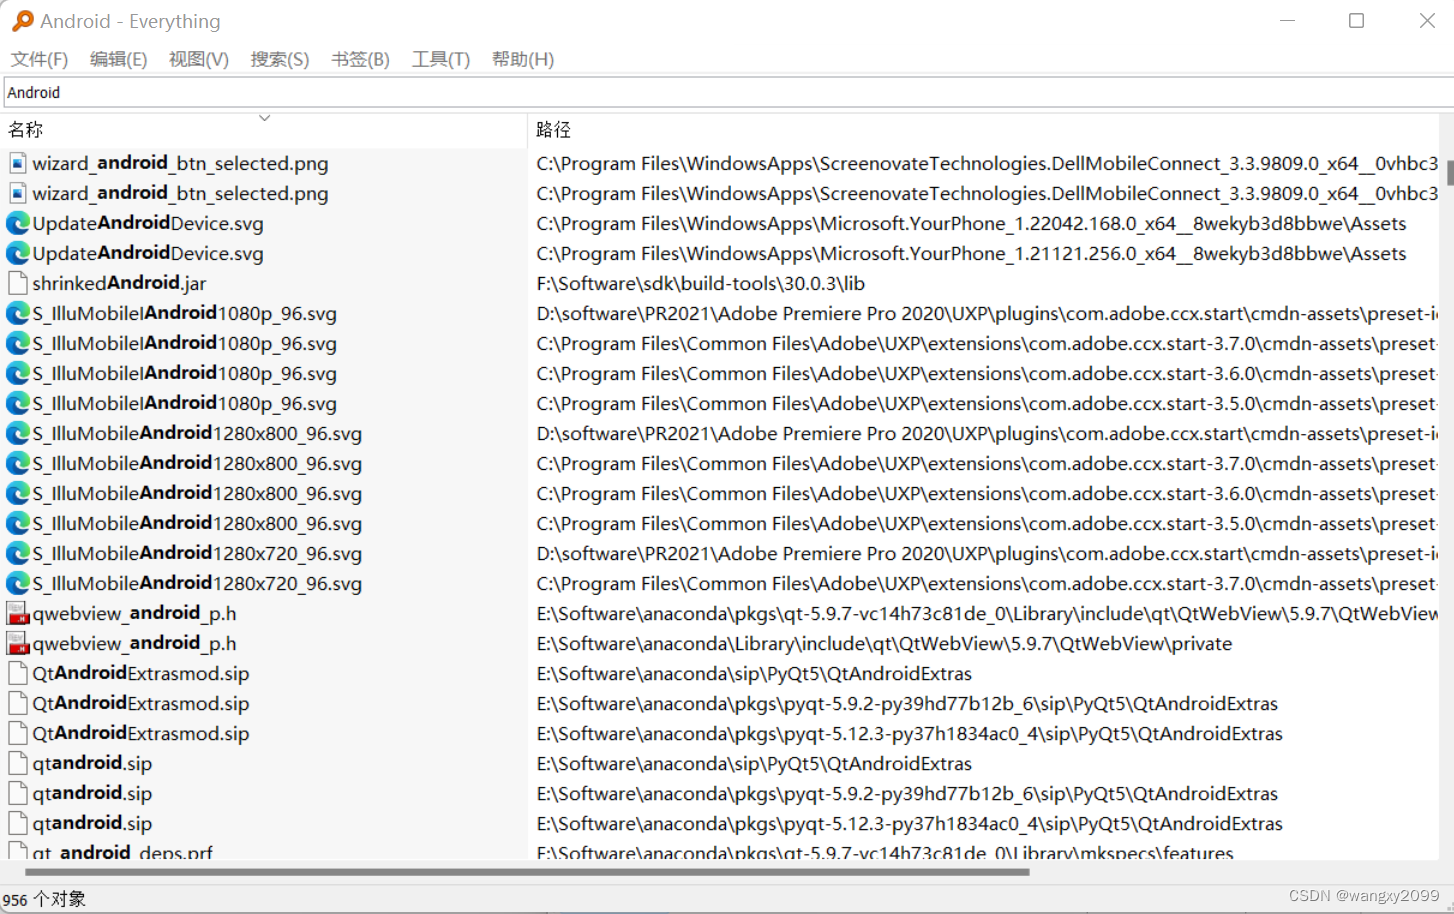Click icon of QtAndroidExtrasmod.sip in pyqt-5.9.2 row
The width and height of the screenshot is (1454, 914).
(18, 703)
